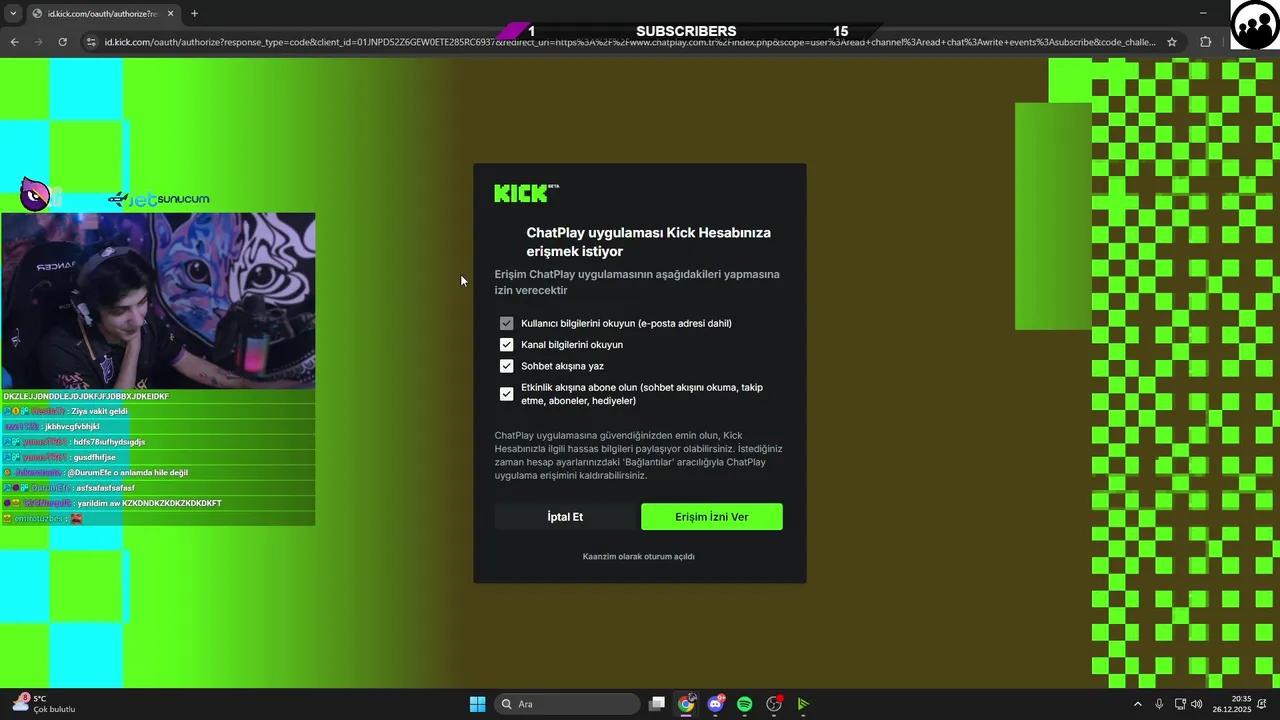Open a new tab with plus button
The height and width of the screenshot is (720, 1280).
click(194, 14)
